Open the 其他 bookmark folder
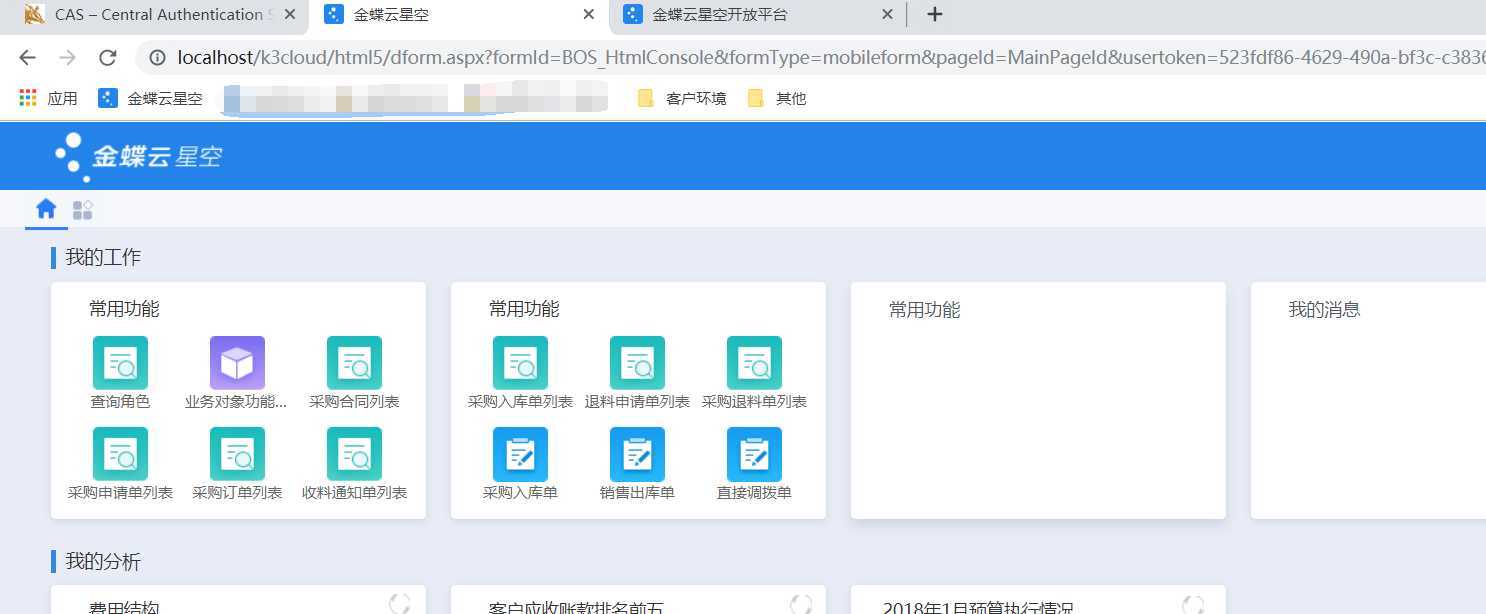 point(777,98)
